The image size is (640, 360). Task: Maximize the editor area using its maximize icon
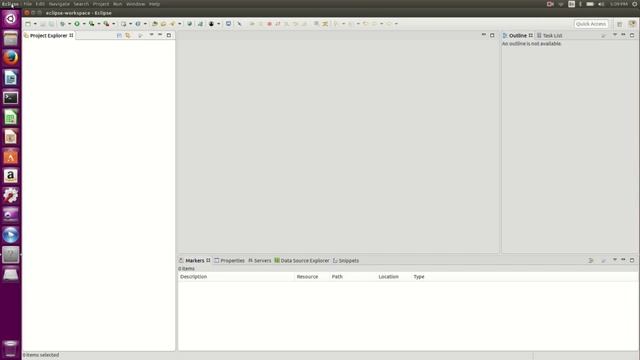tap(492, 35)
